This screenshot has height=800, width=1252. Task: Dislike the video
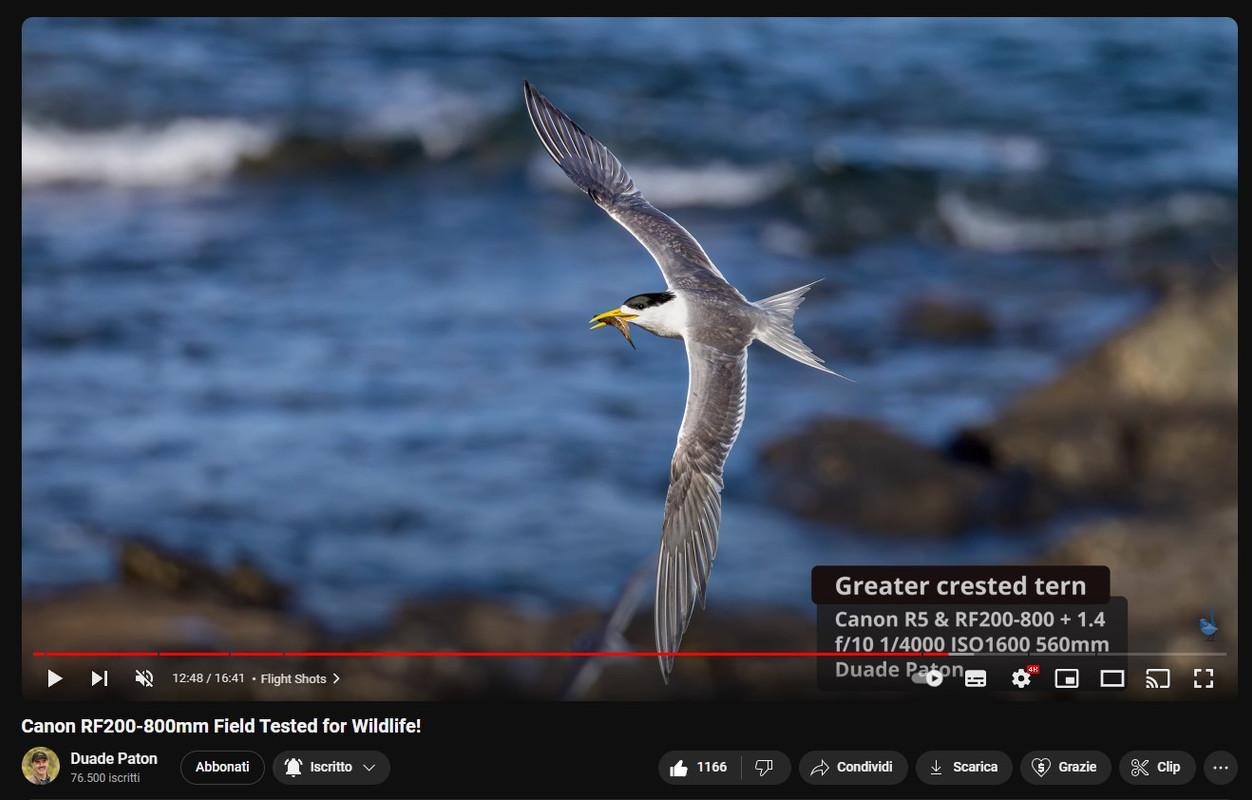pyautogui.click(x=765, y=767)
